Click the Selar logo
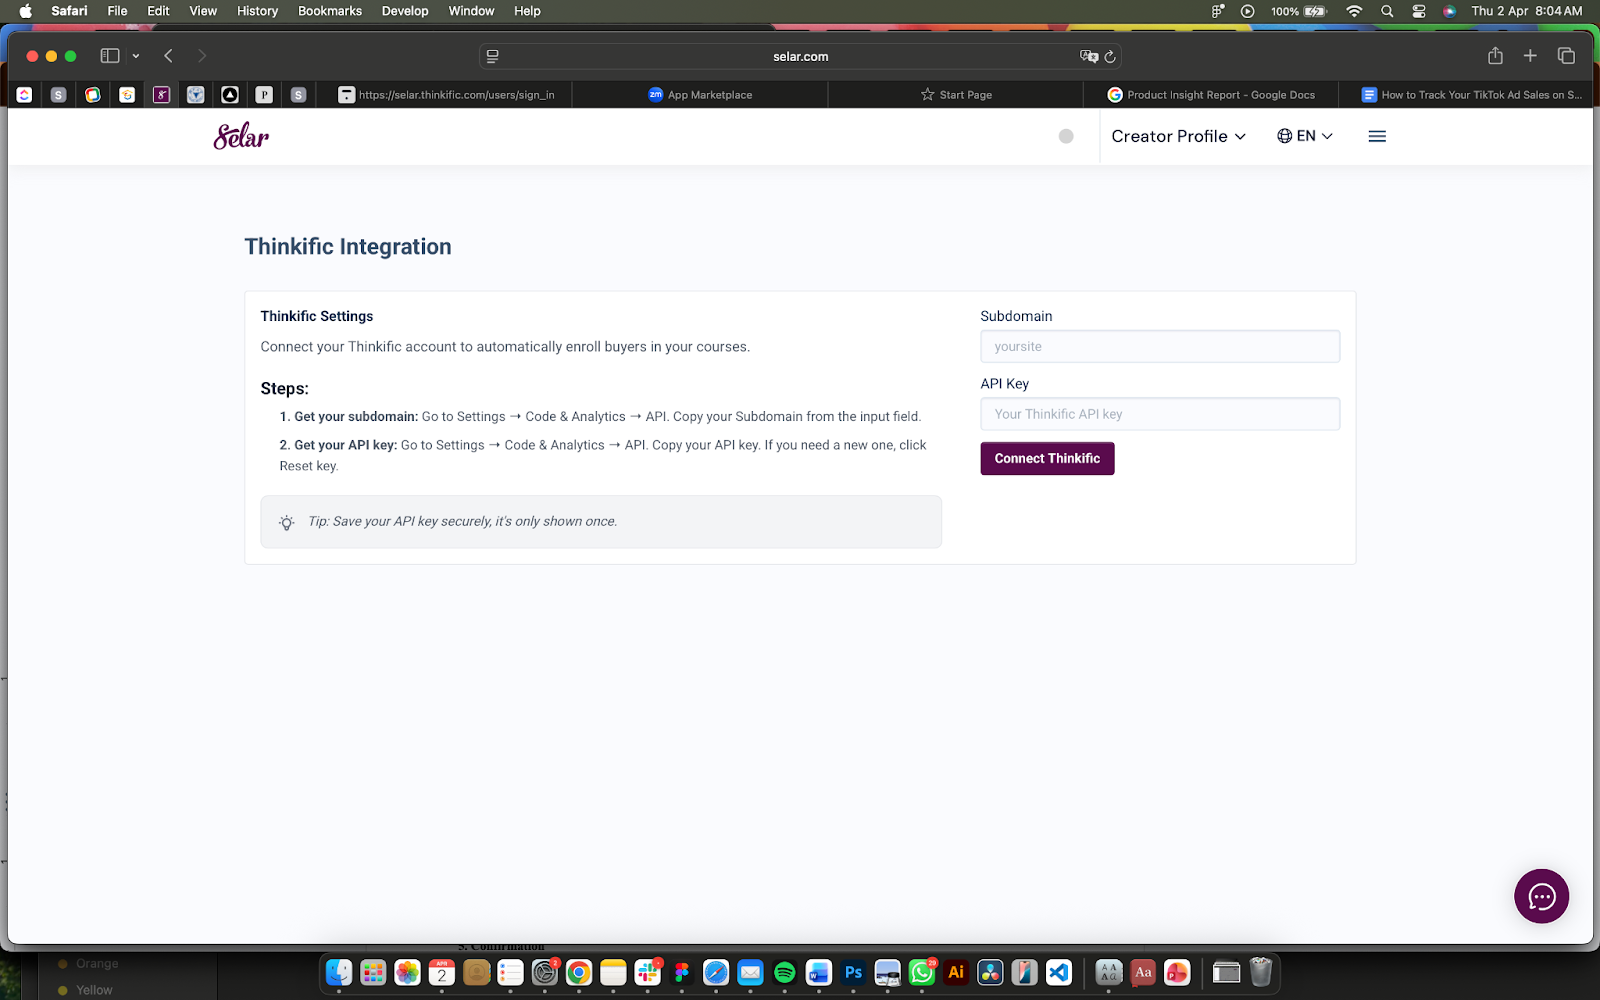Image resolution: width=1600 pixels, height=1000 pixels. click(241, 136)
